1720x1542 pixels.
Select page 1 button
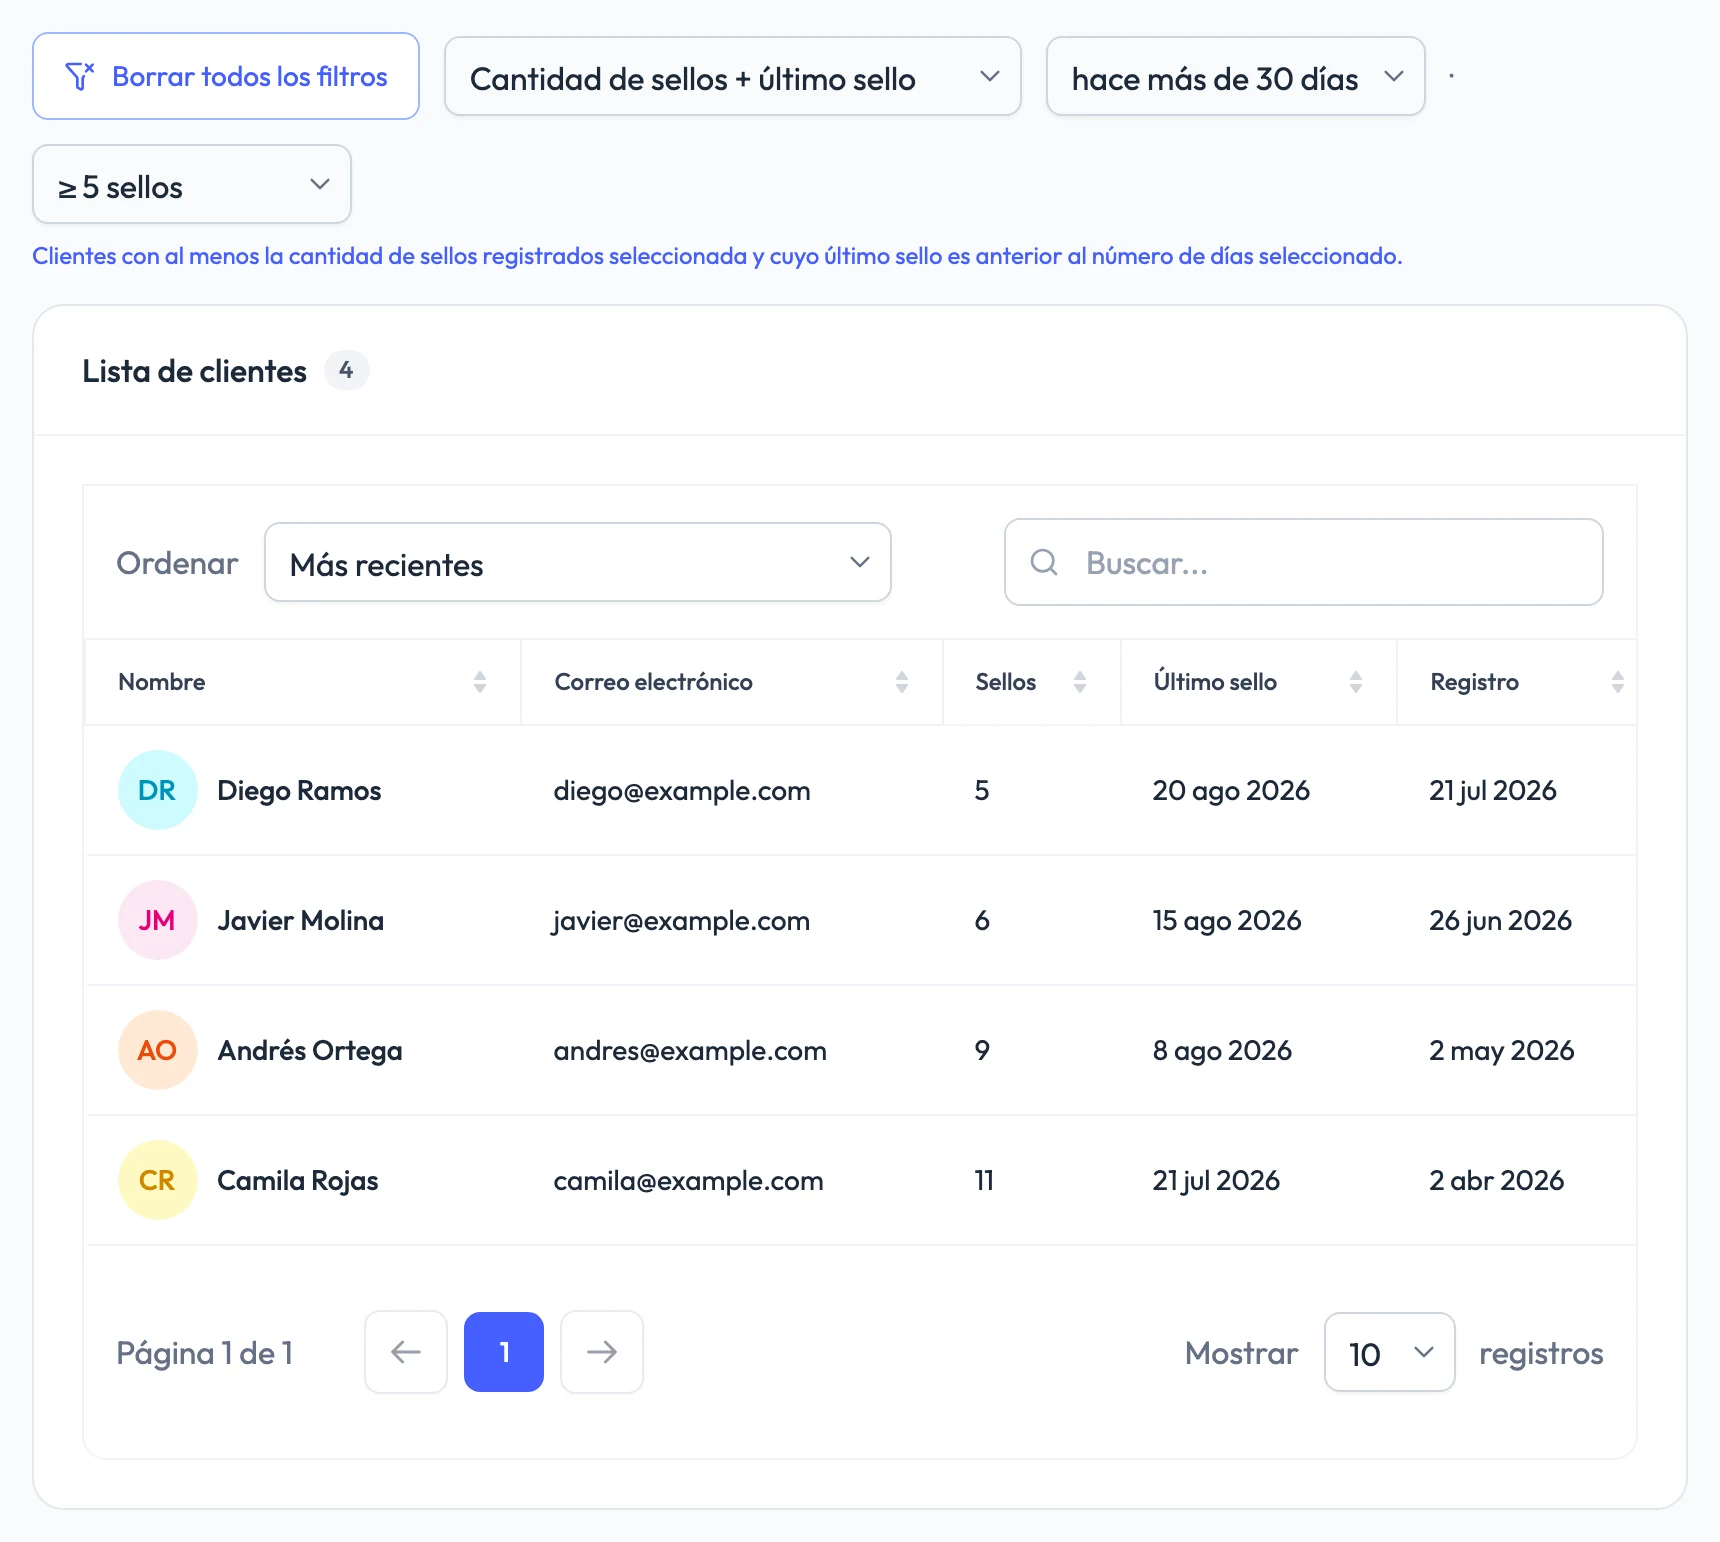[504, 1352]
